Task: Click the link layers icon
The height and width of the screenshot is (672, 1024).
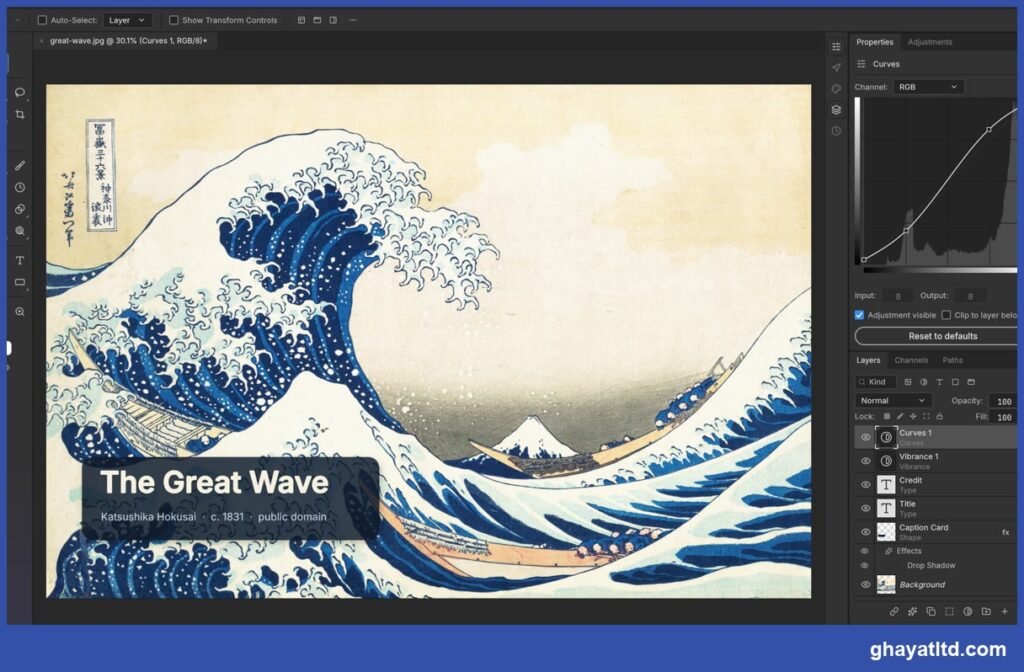Action: pyautogui.click(x=894, y=611)
